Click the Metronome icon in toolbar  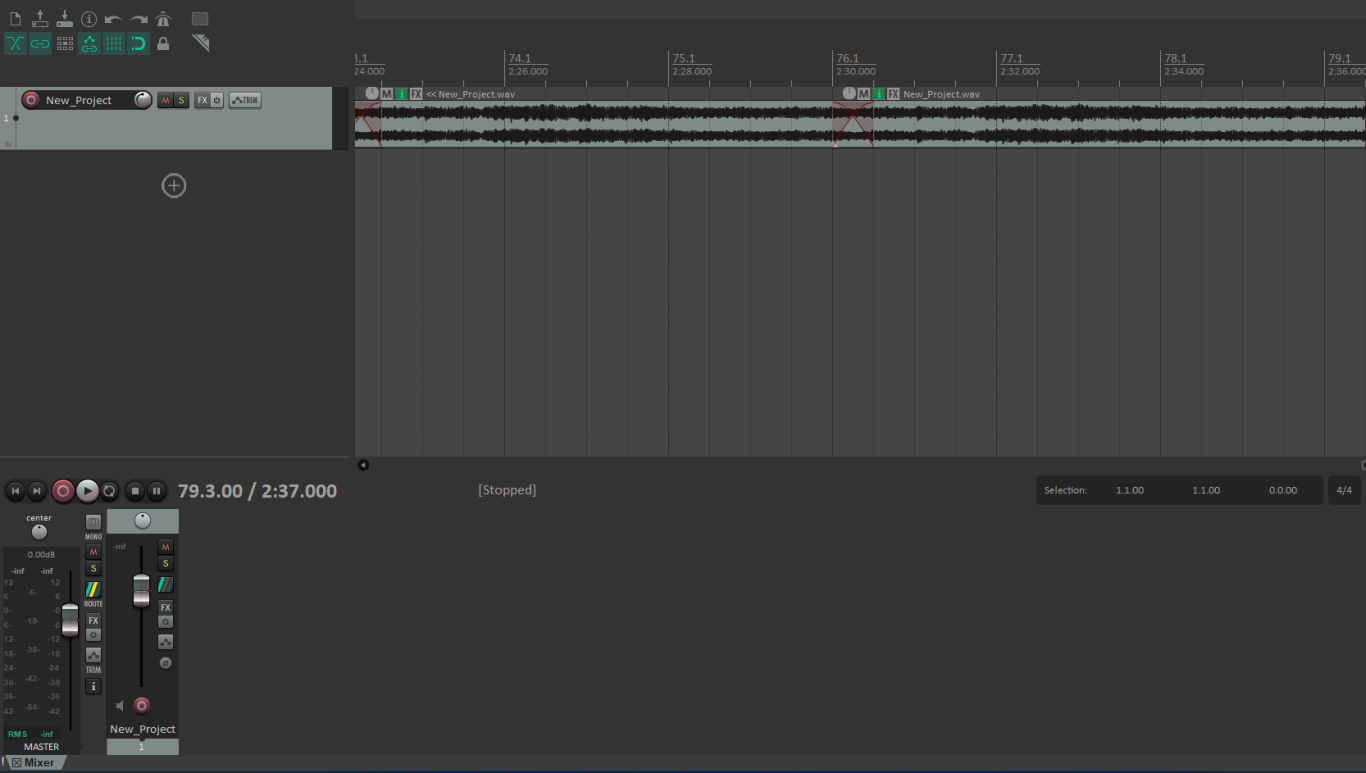tap(163, 19)
